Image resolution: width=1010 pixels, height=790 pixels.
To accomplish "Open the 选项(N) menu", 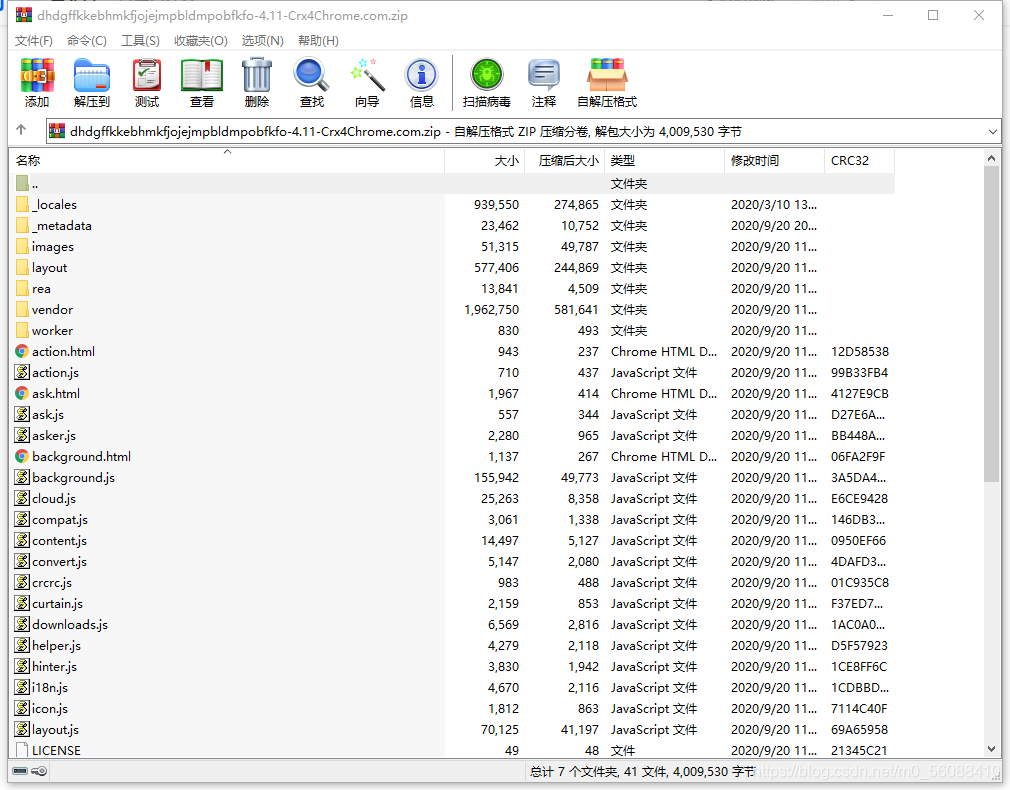I will tap(262, 41).
